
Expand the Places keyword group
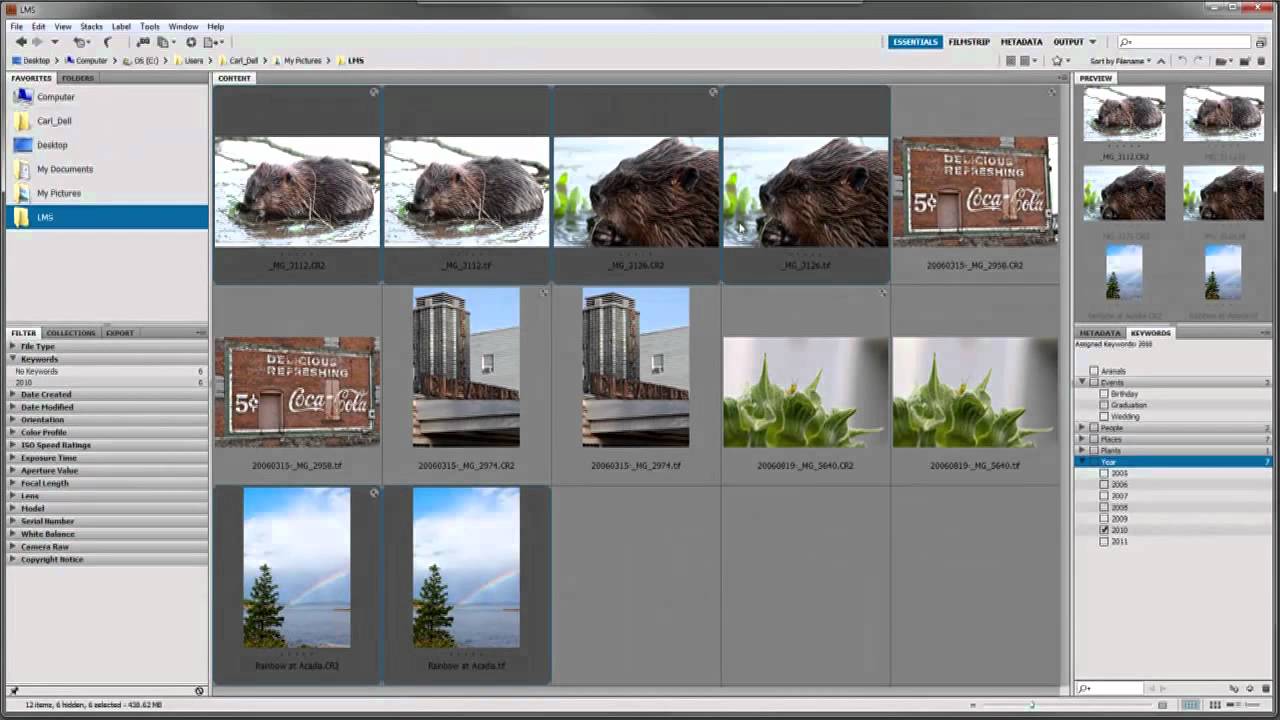(x=1082, y=439)
